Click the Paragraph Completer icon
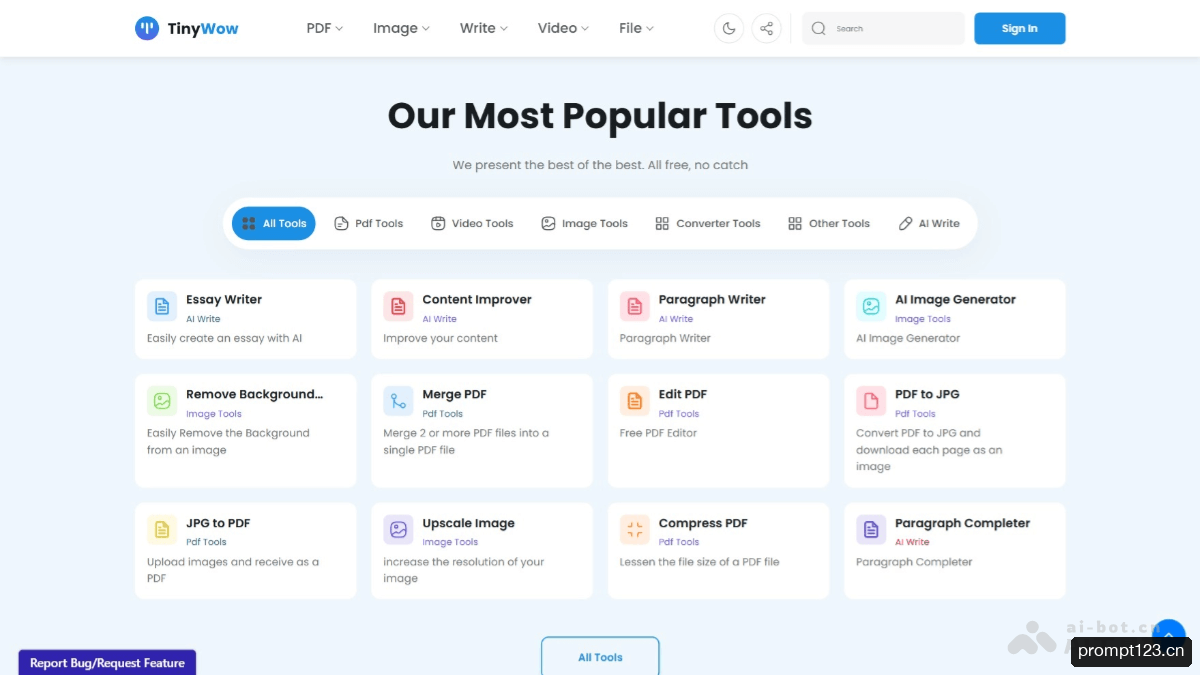Viewport: 1200px width, 675px height. pos(871,530)
